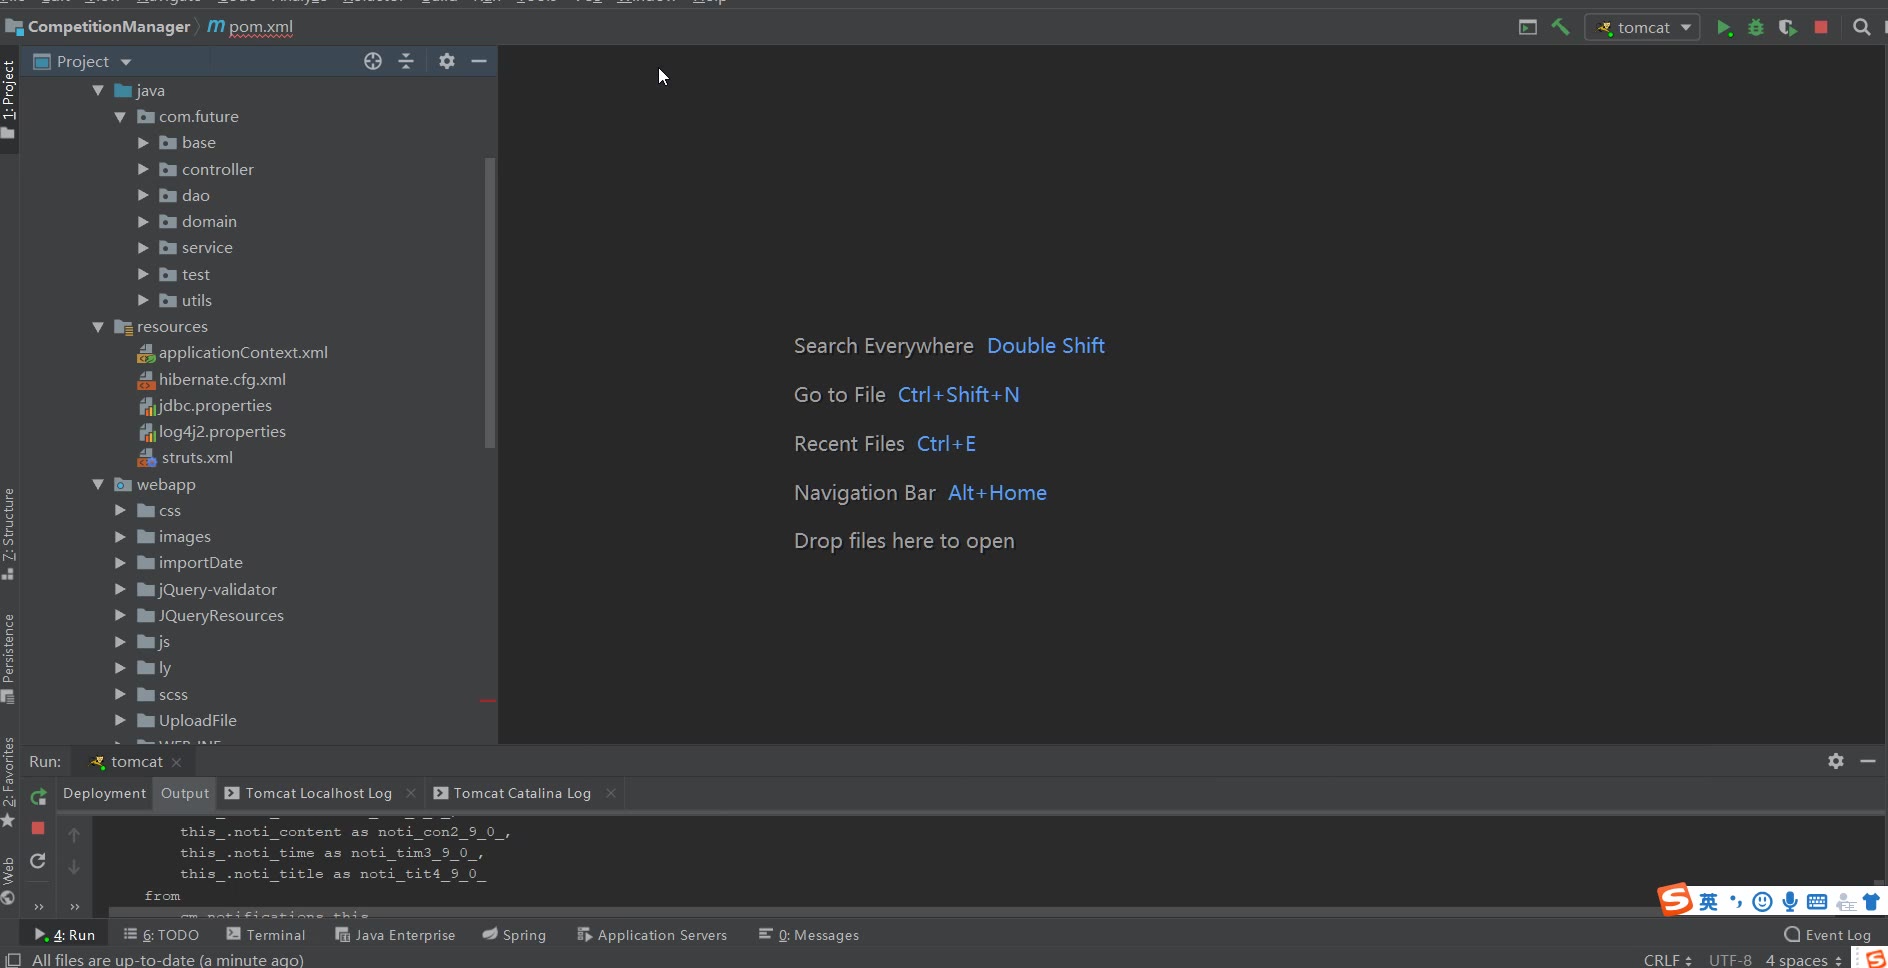Viewport: 1888px width, 968px height.
Task: Collapse all using Project panel toolbar icon
Action: pyautogui.click(x=406, y=61)
